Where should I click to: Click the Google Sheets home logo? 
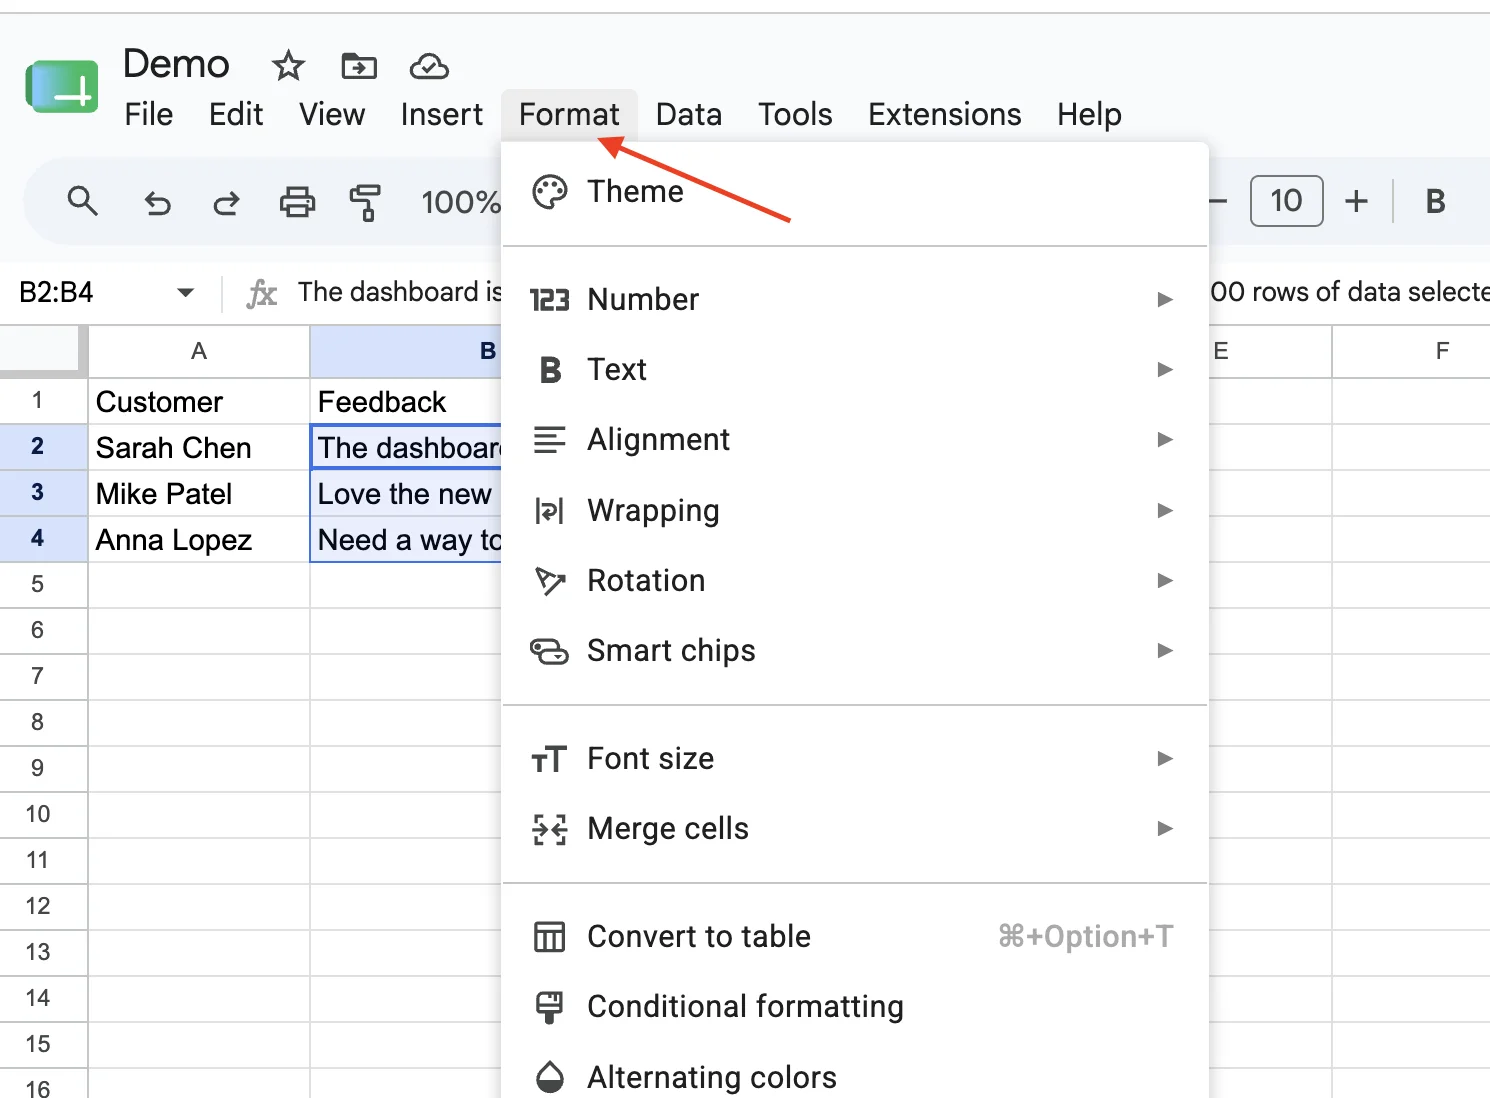click(x=62, y=87)
